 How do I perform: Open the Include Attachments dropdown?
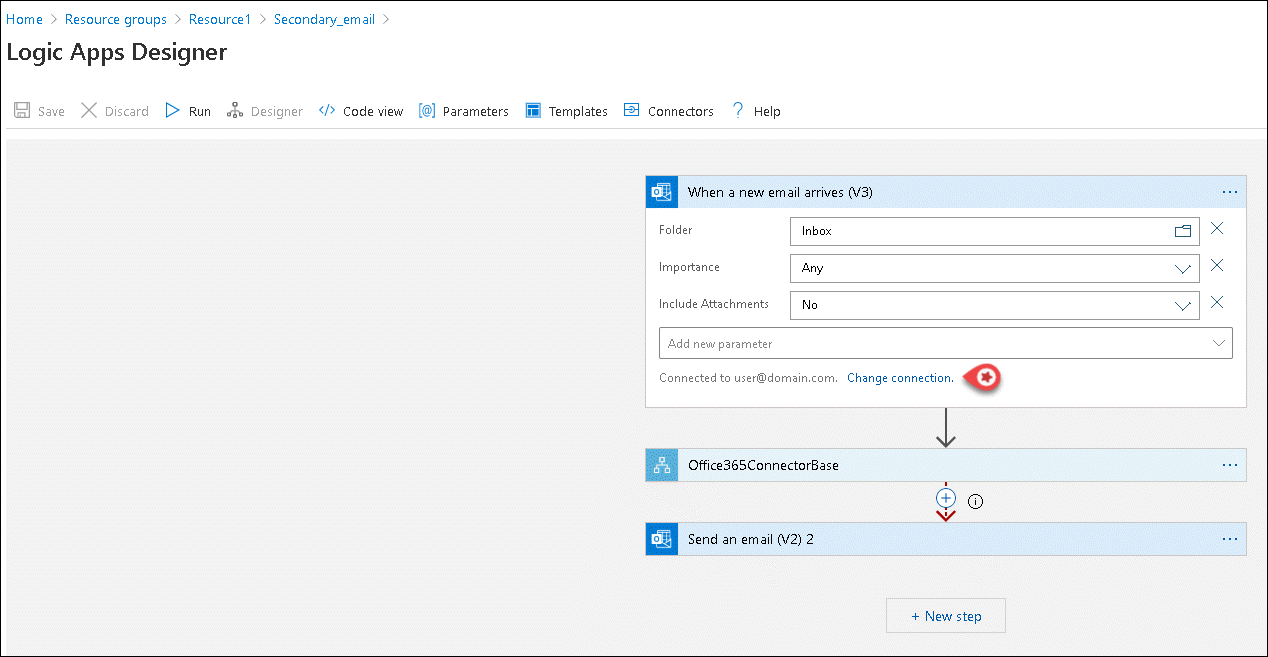(1183, 305)
